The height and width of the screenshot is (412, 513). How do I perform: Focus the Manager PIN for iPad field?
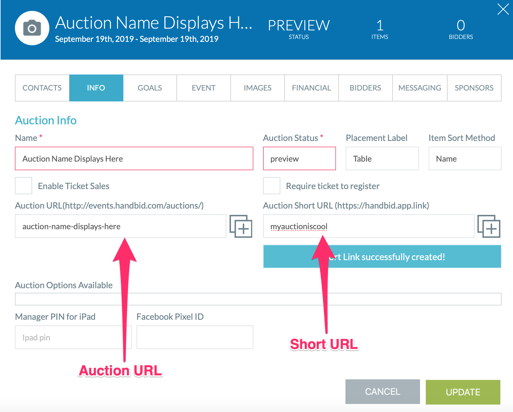(x=73, y=337)
